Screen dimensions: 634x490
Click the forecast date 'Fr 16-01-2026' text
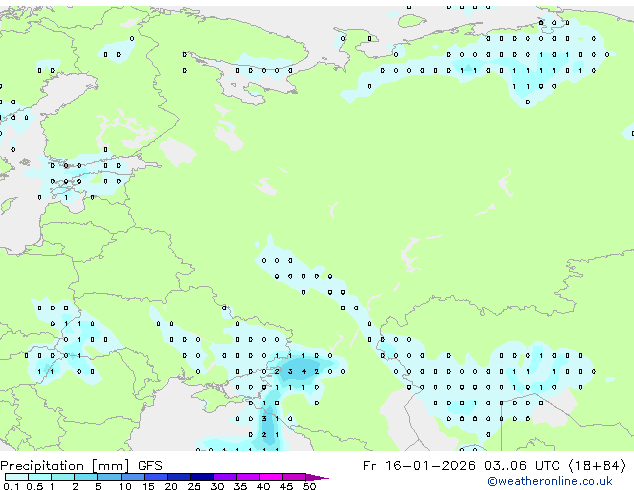coord(419,466)
